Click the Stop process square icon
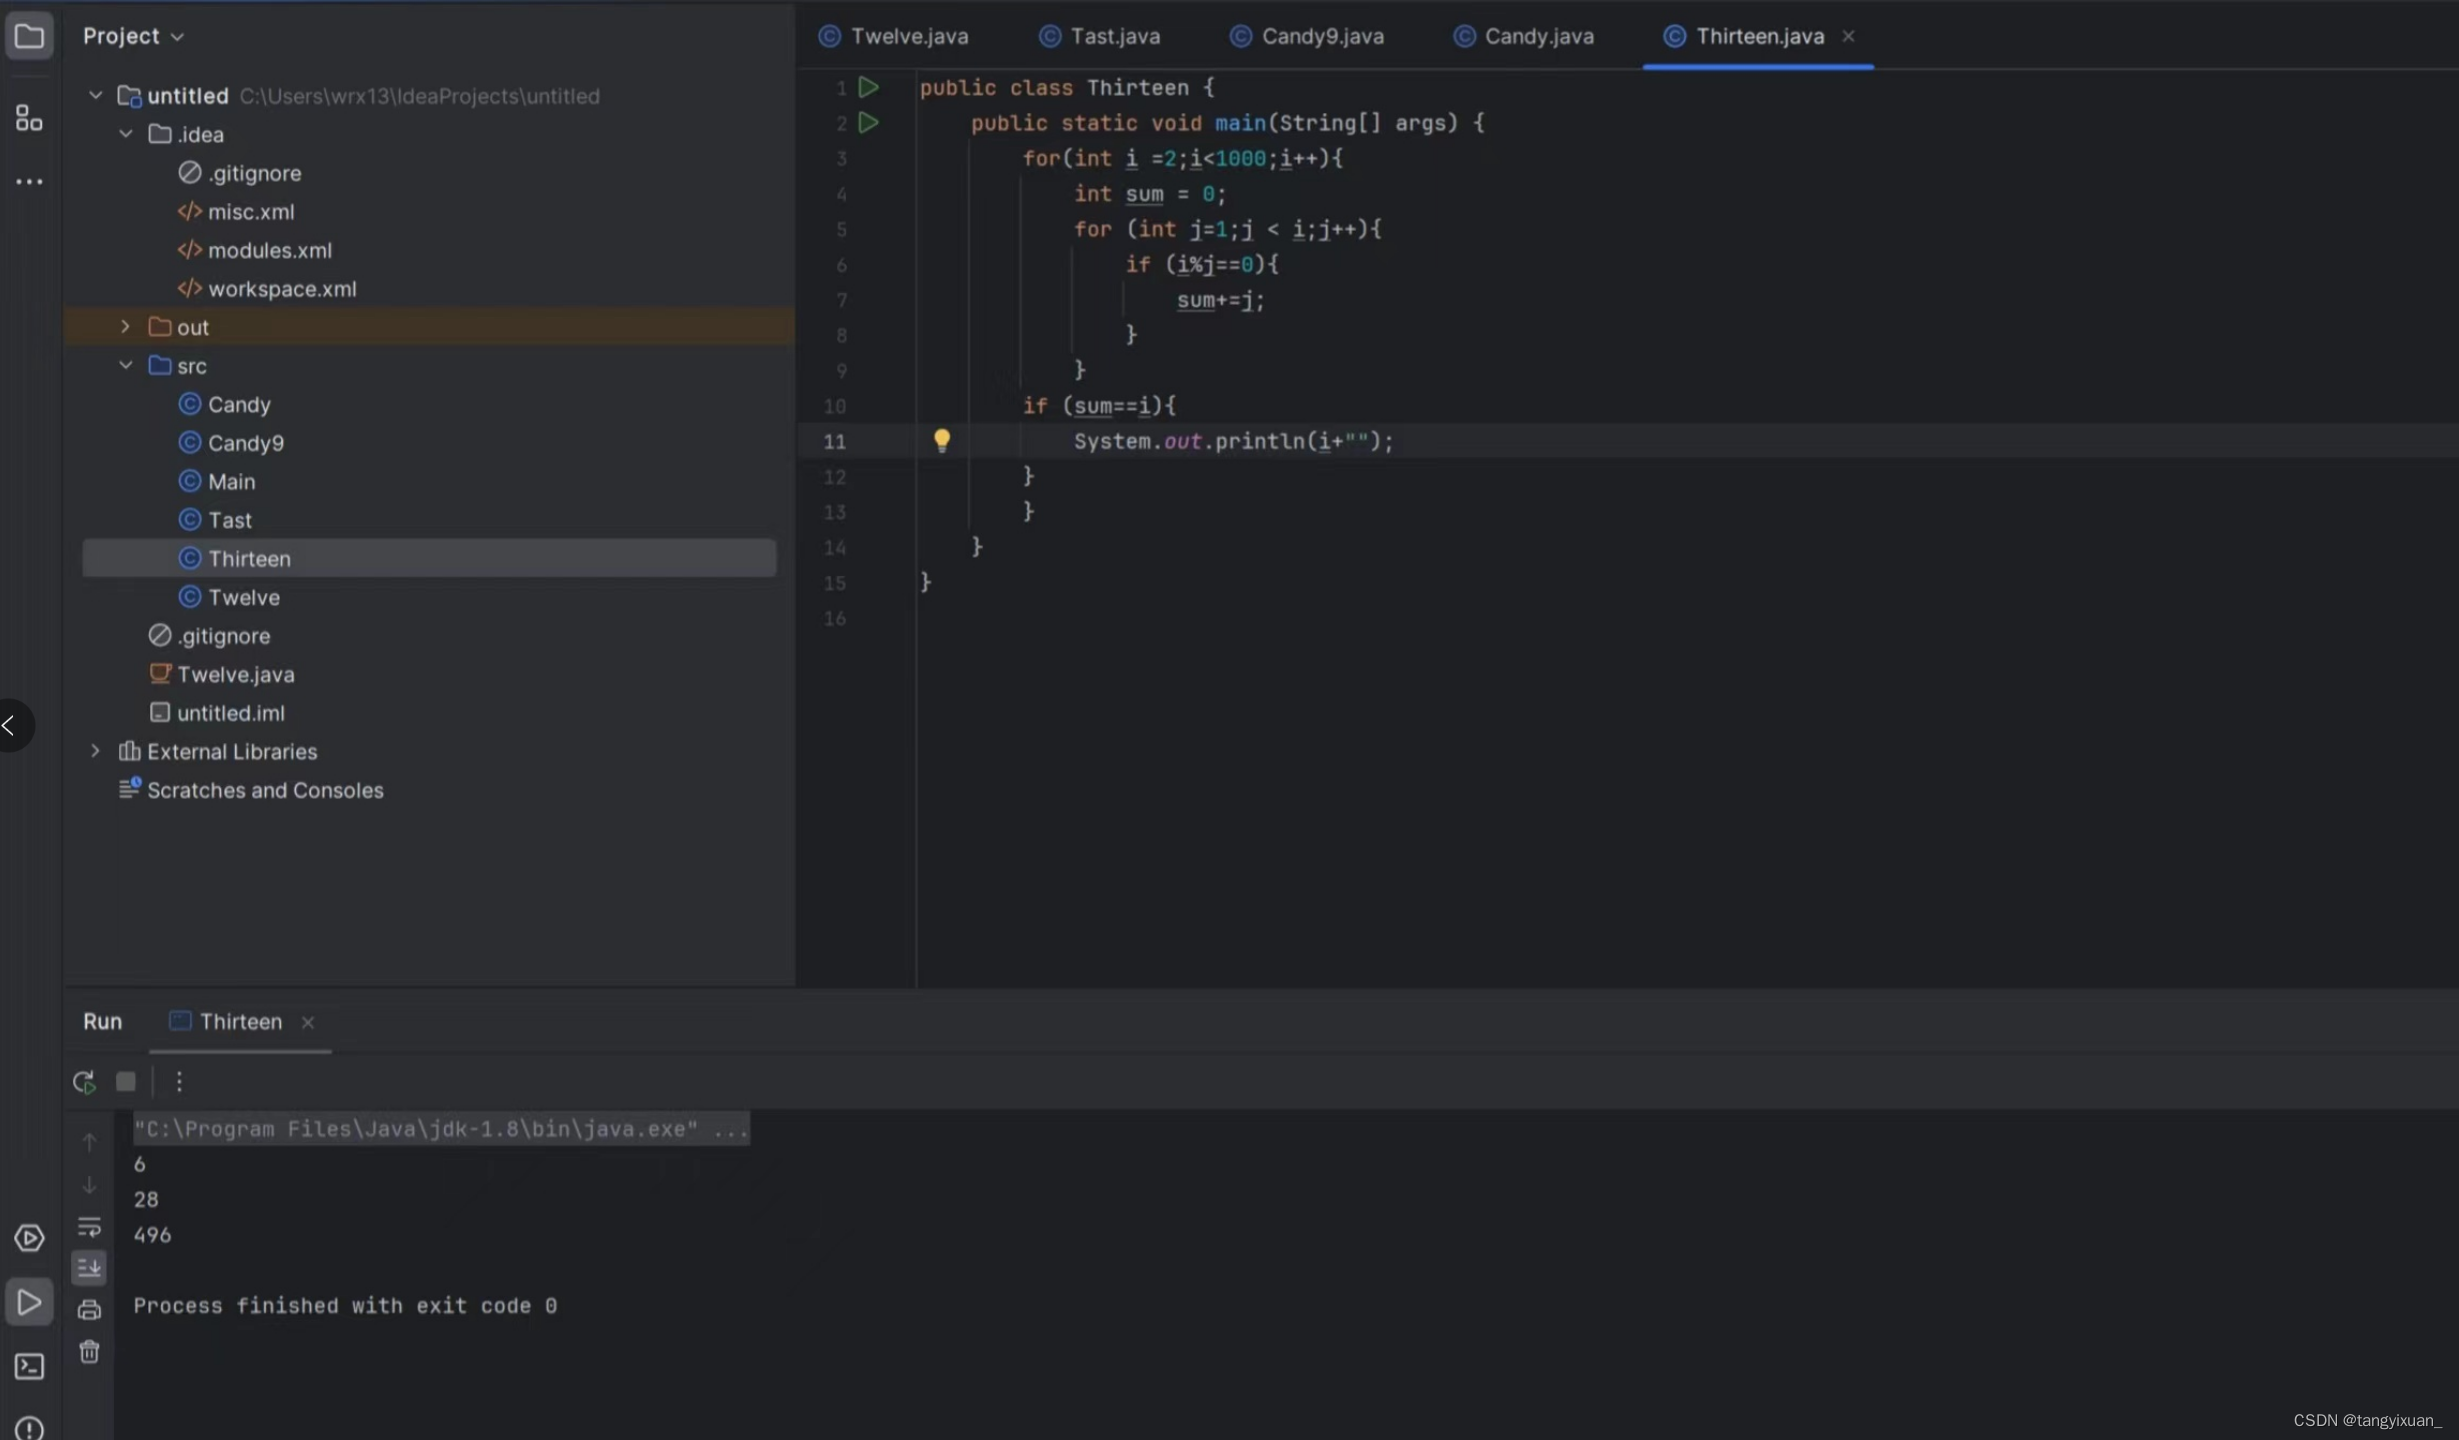The height and width of the screenshot is (1440, 2459). pos(126,1081)
